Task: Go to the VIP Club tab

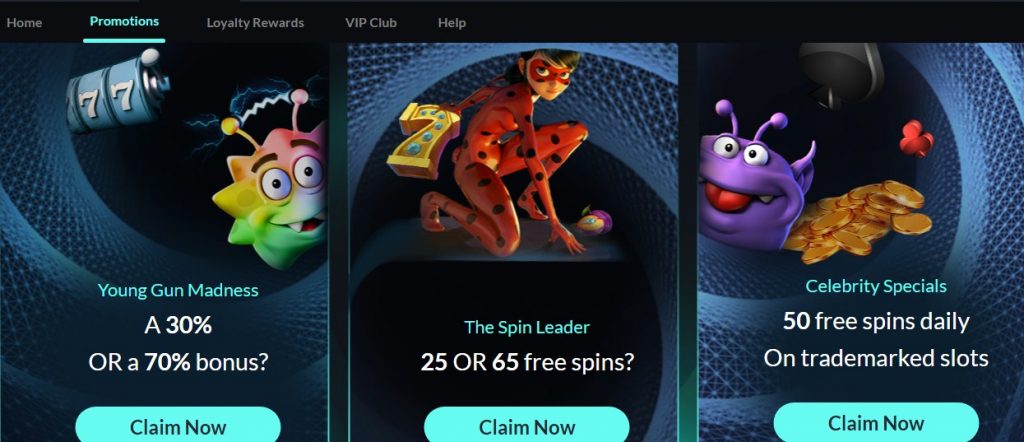Action: (371, 22)
